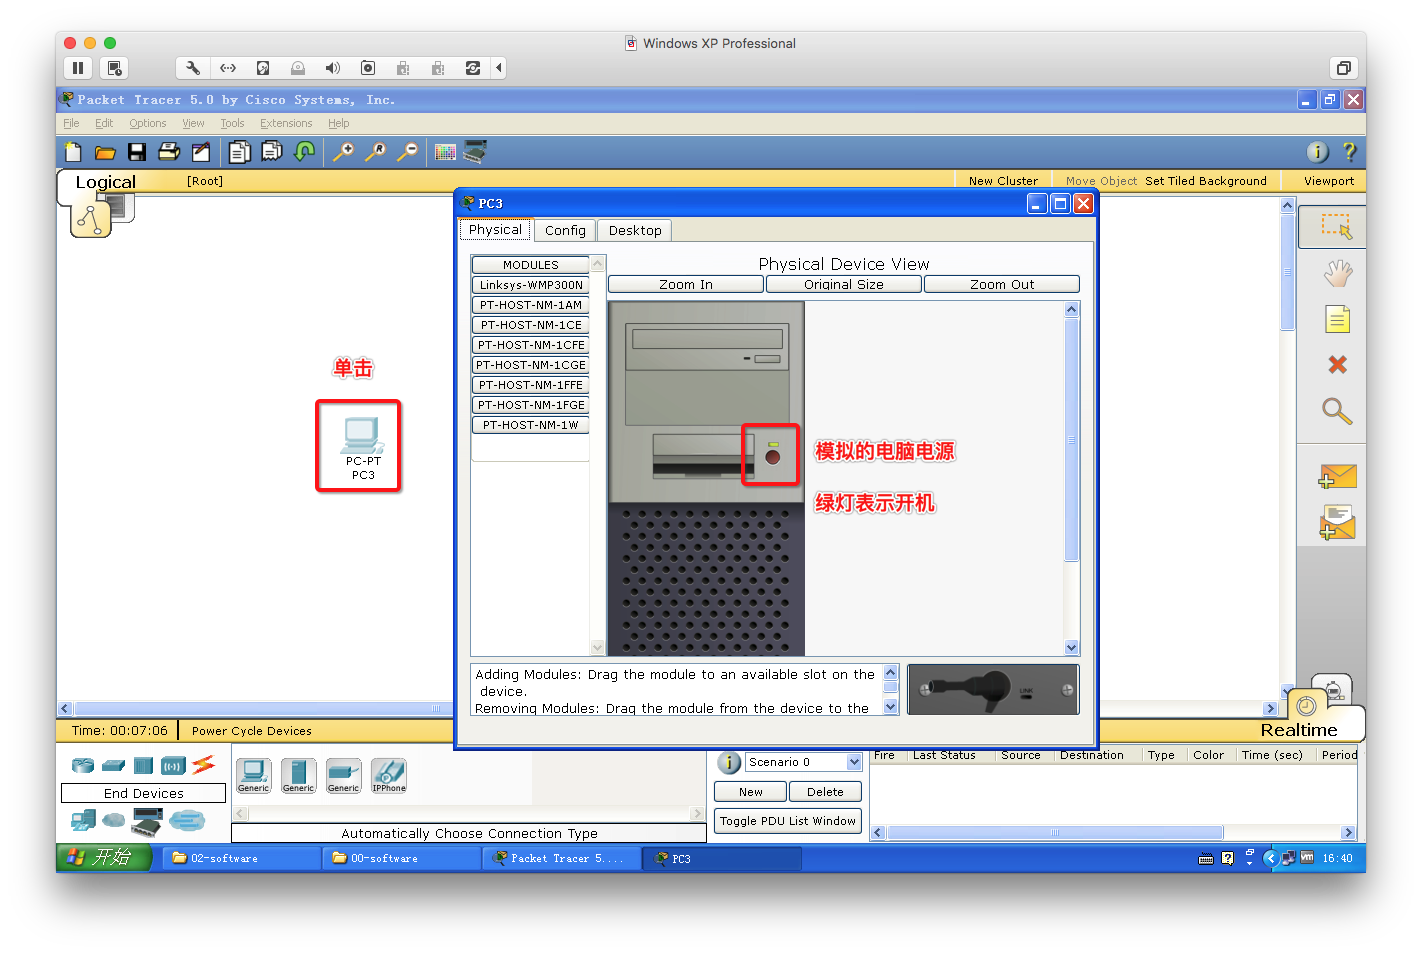
Task: Select the Connections lightning bolt icon
Action: pyautogui.click(x=203, y=765)
